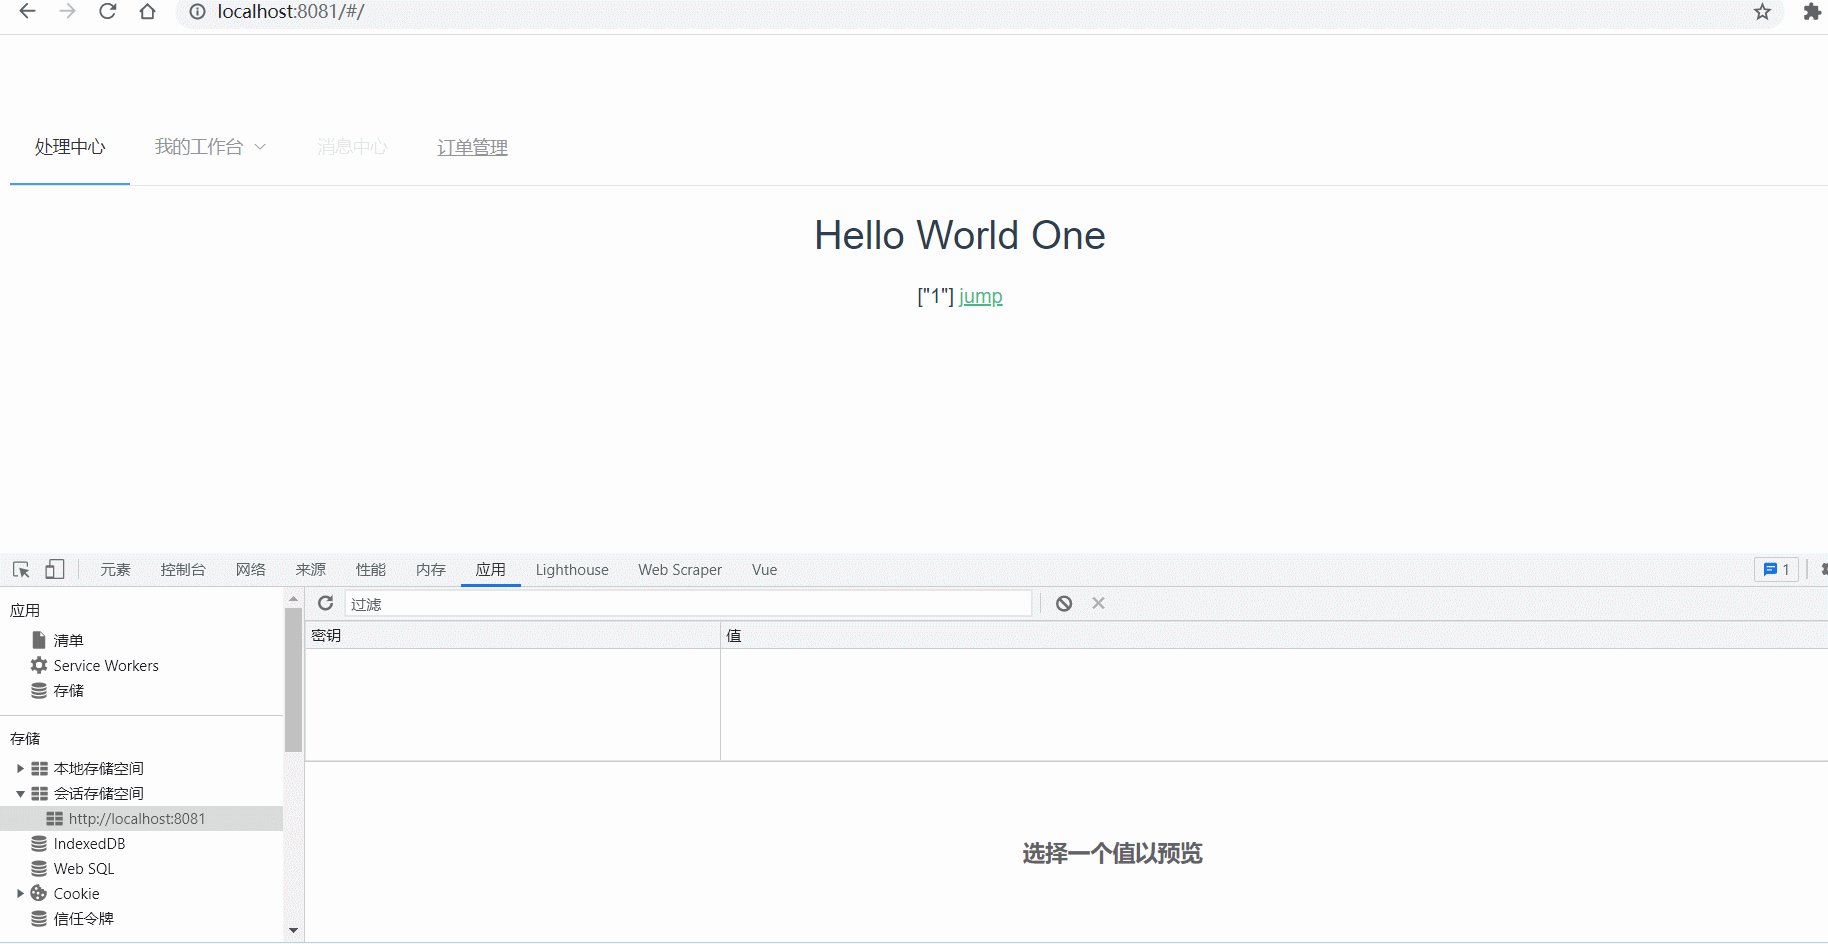Reload the page with the refresh icon
This screenshot has width=1828, height=944.
click(107, 12)
